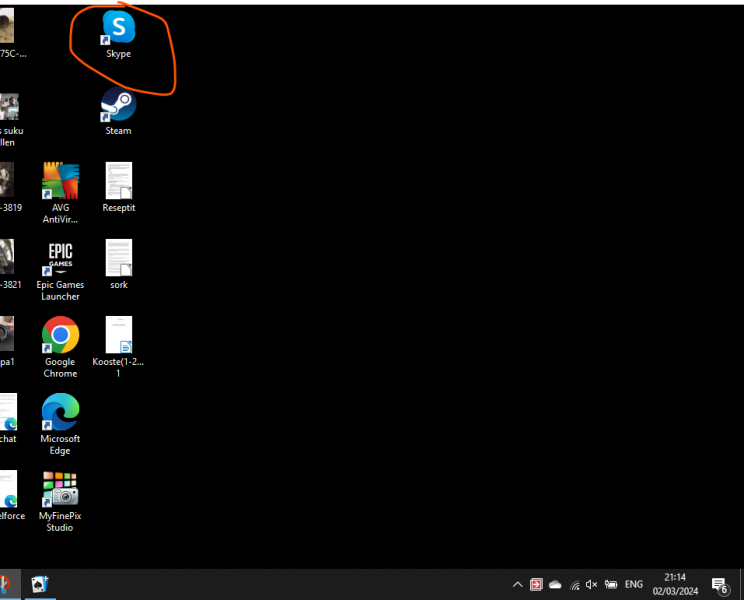The image size is (744, 600).
Task: Select the Steam desktop icon
Action: click(x=118, y=105)
